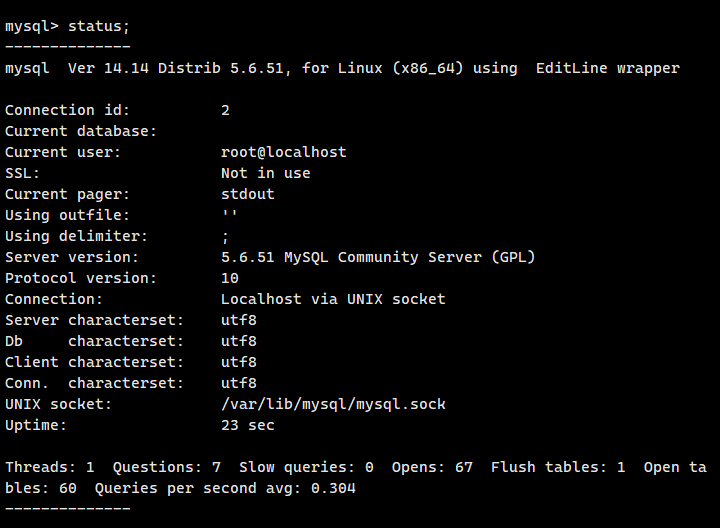This screenshot has width=720, height=528.
Task: Click the root@localhost user value
Action: (283, 152)
